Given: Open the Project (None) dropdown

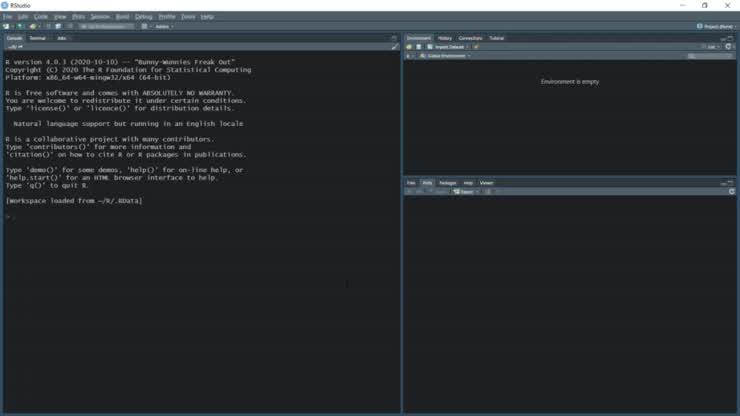Looking at the screenshot, I should [715, 26].
